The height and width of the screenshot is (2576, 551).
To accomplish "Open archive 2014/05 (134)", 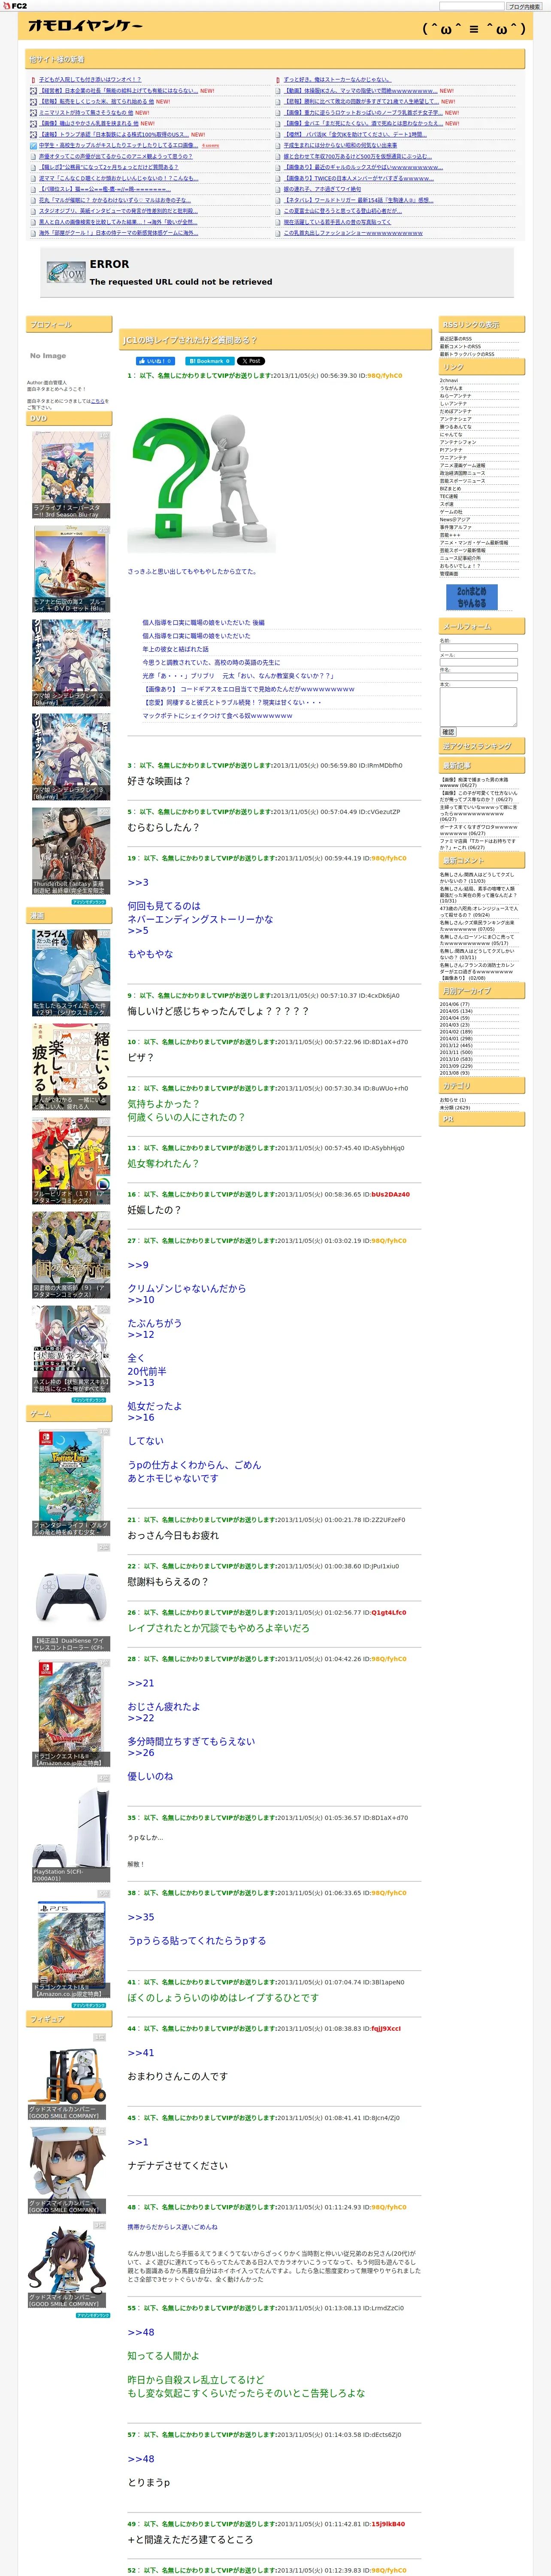I will pos(456,1011).
